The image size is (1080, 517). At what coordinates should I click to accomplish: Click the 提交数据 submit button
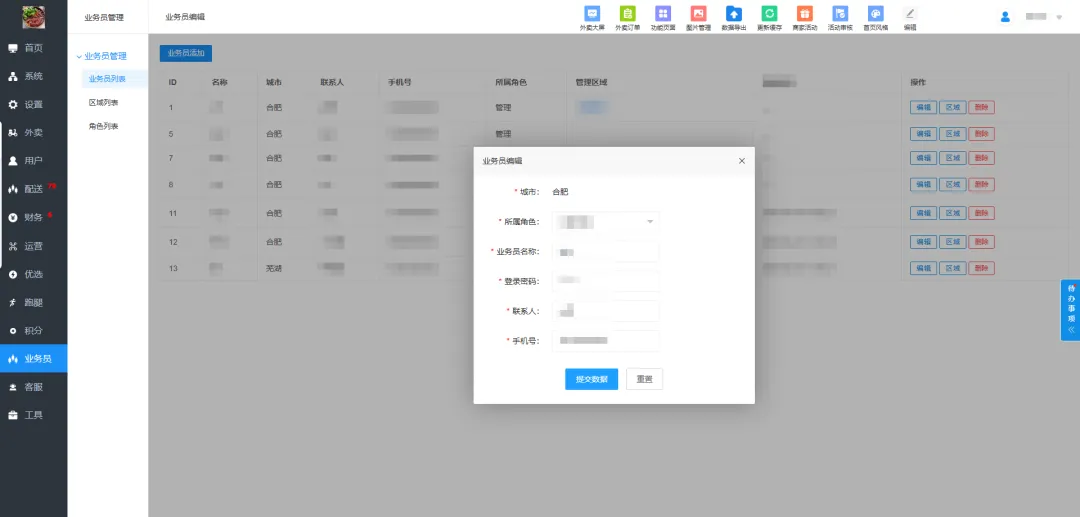[x=591, y=379]
